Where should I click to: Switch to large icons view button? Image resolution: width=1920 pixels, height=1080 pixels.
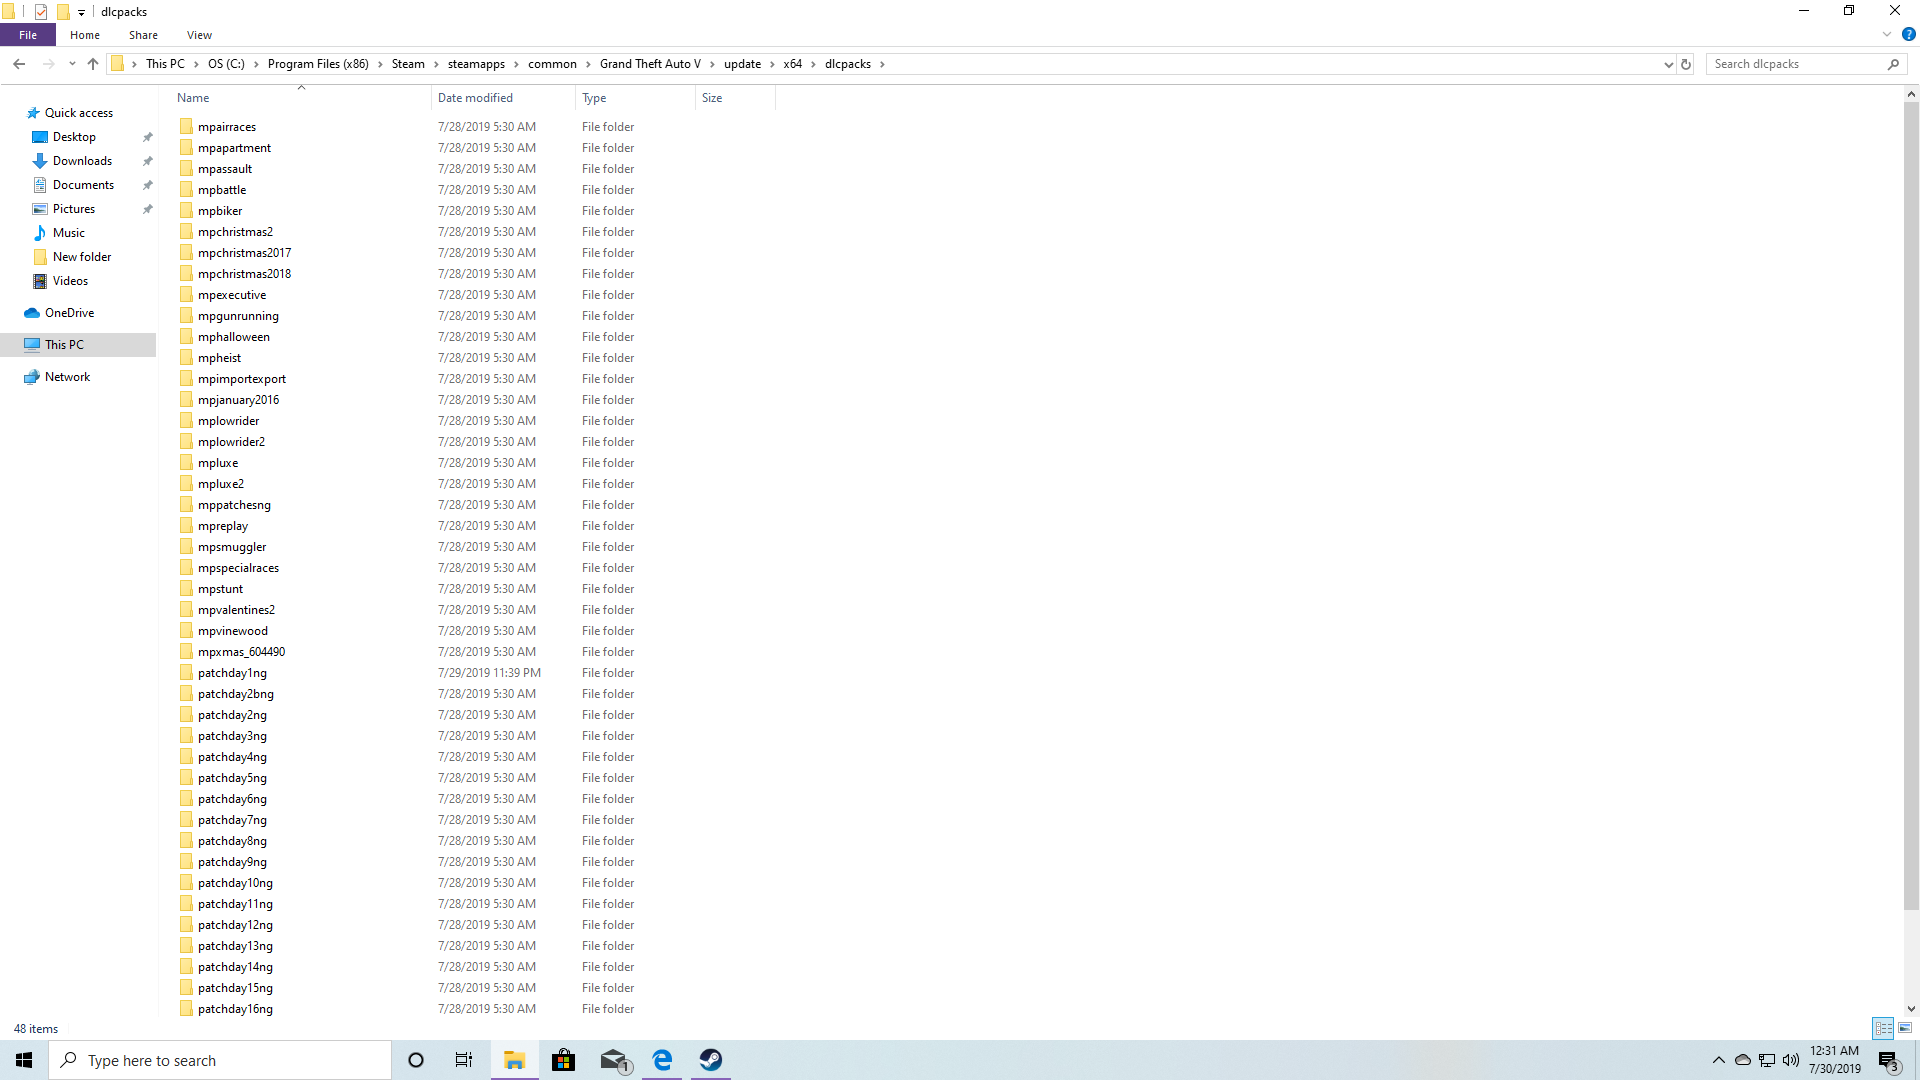tap(1905, 1028)
